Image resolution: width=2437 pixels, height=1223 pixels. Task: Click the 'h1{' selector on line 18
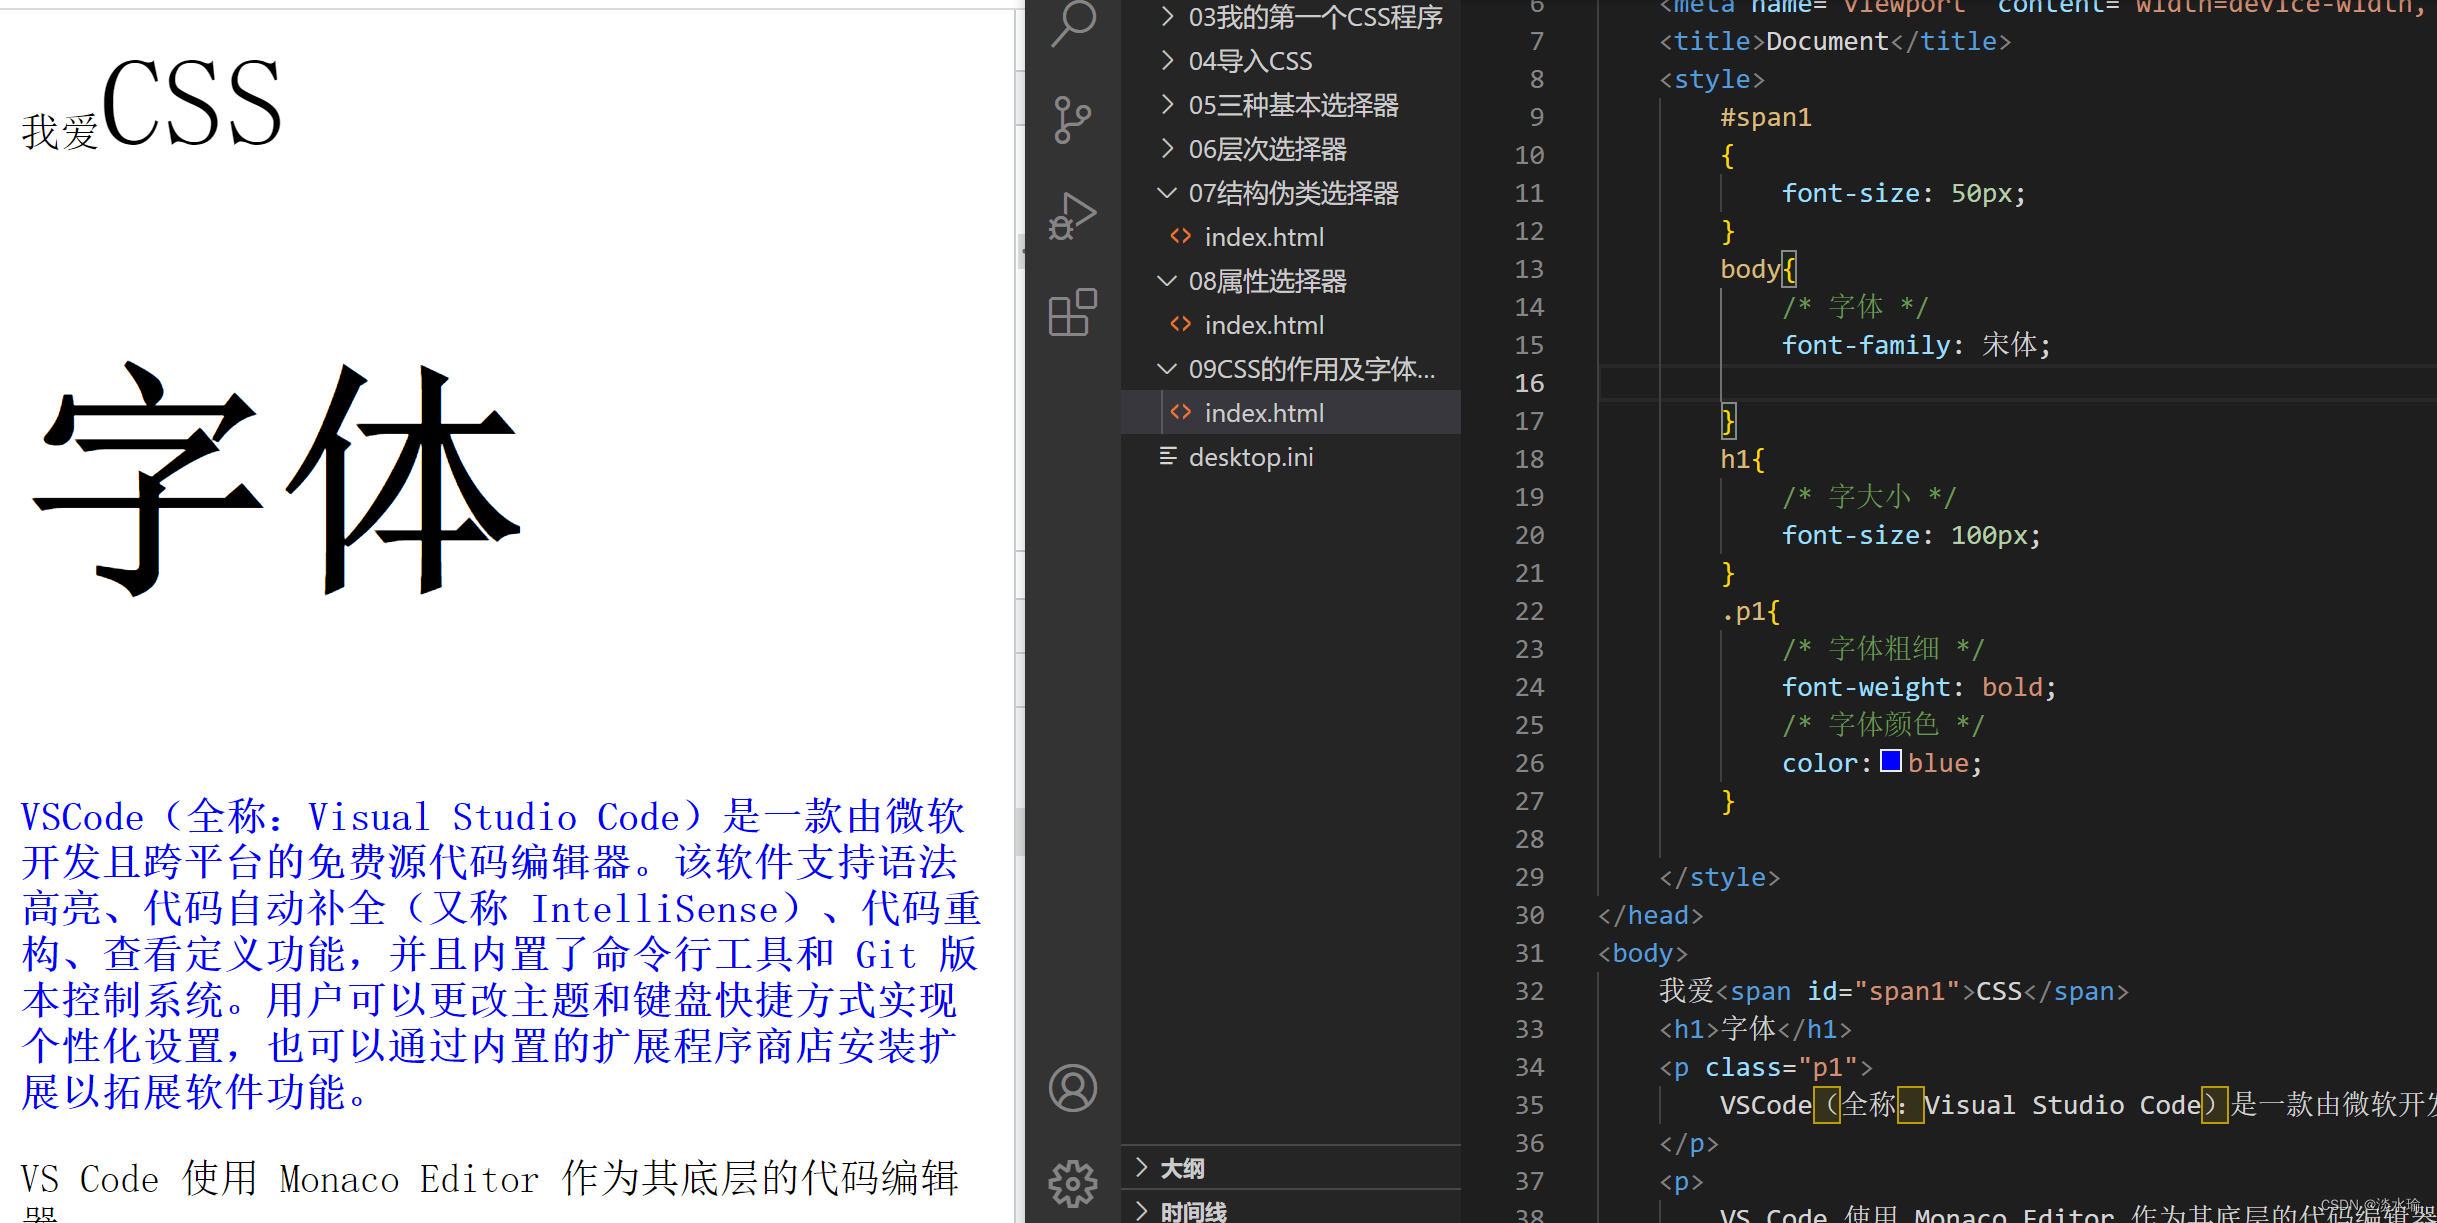click(x=1742, y=459)
